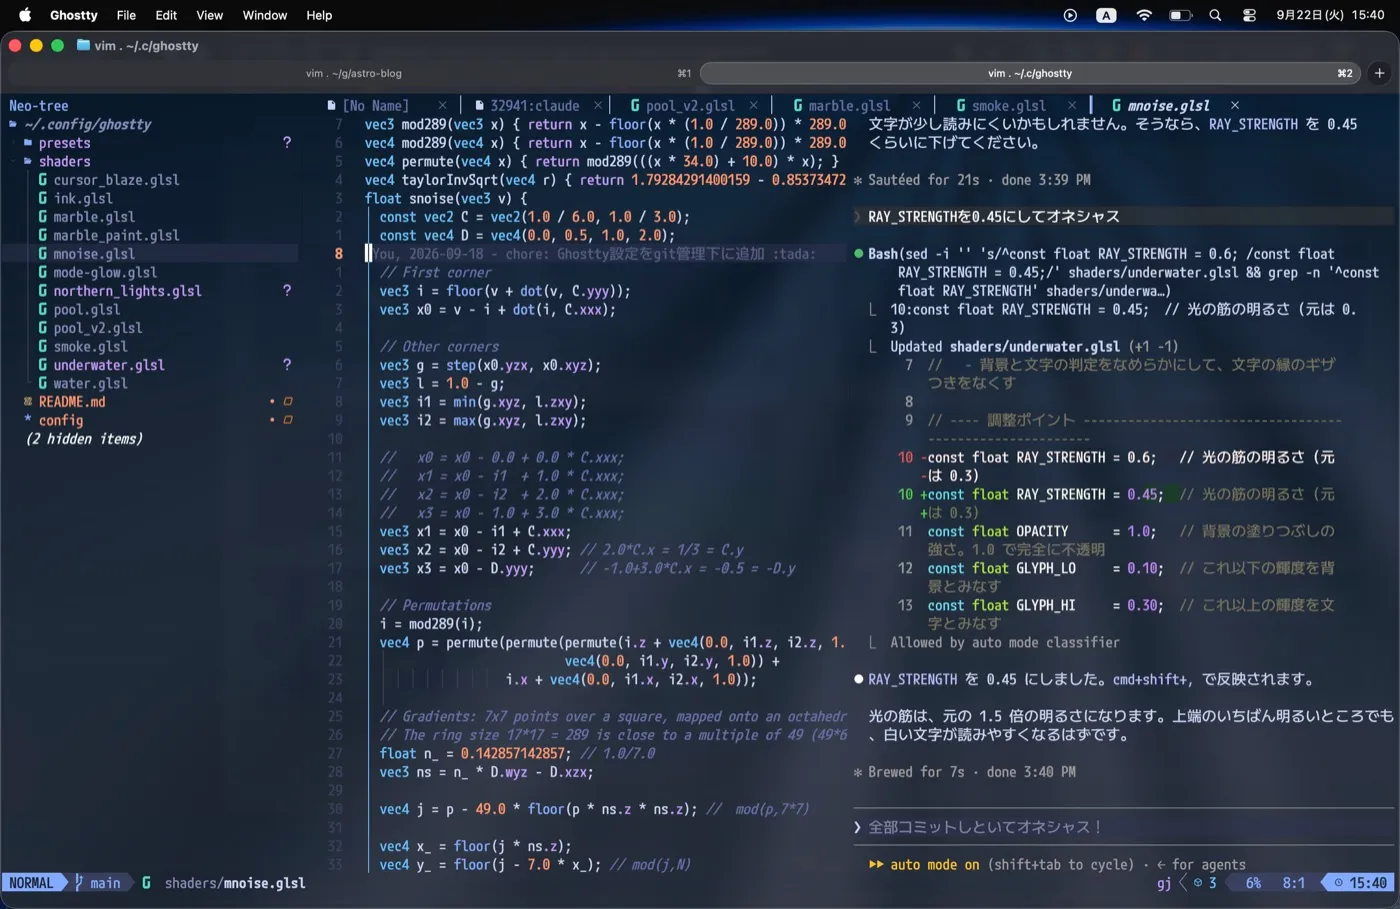Open the Spotlight search icon
Viewport: 1400px width, 909px height.
(x=1215, y=15)
